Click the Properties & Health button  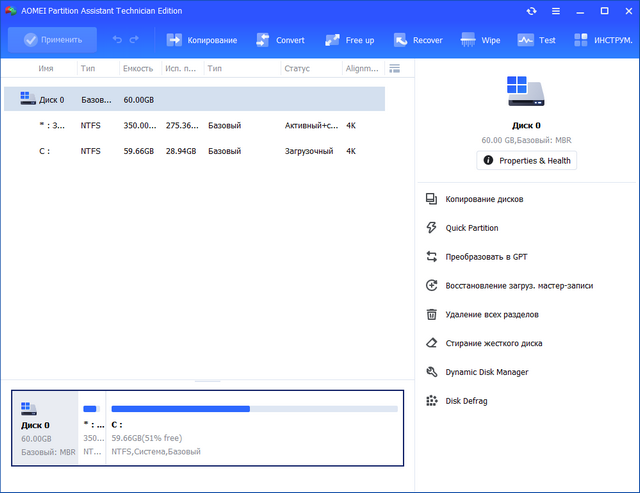526,160
